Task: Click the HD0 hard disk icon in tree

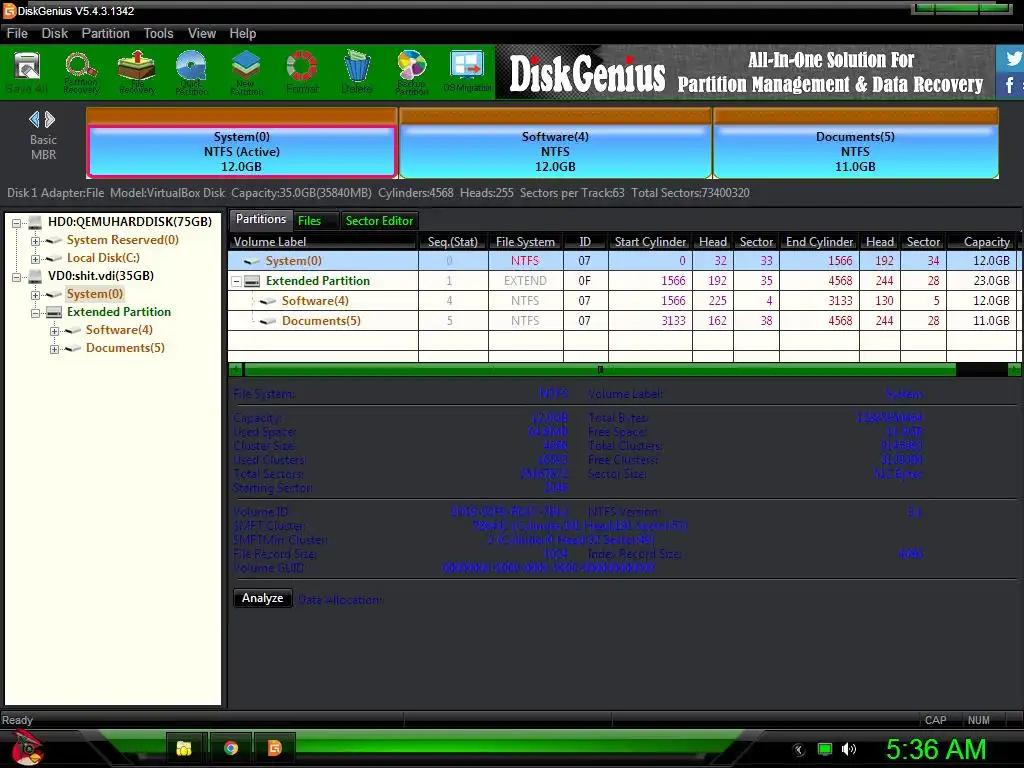Action: [35, 222]
